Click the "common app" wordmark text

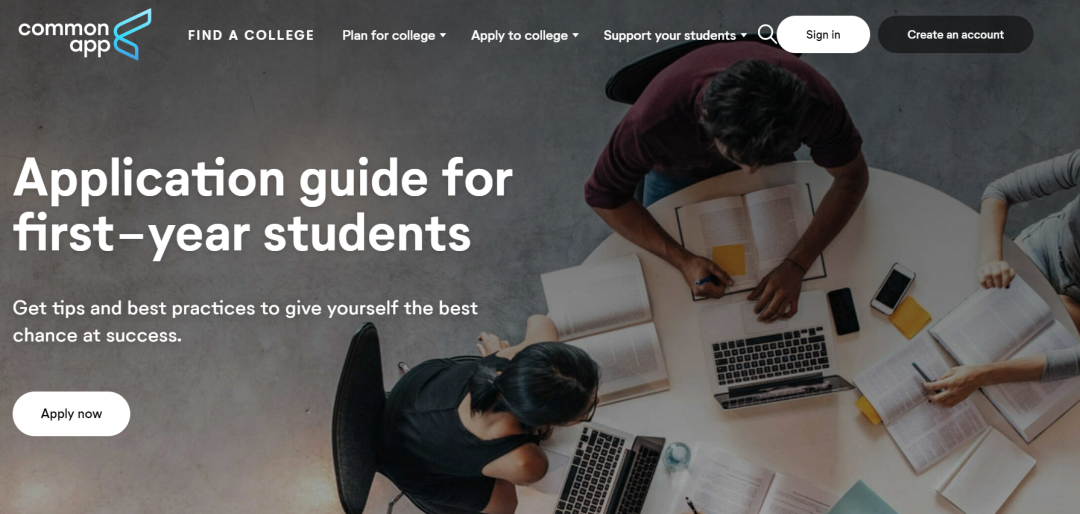point(64,38)
